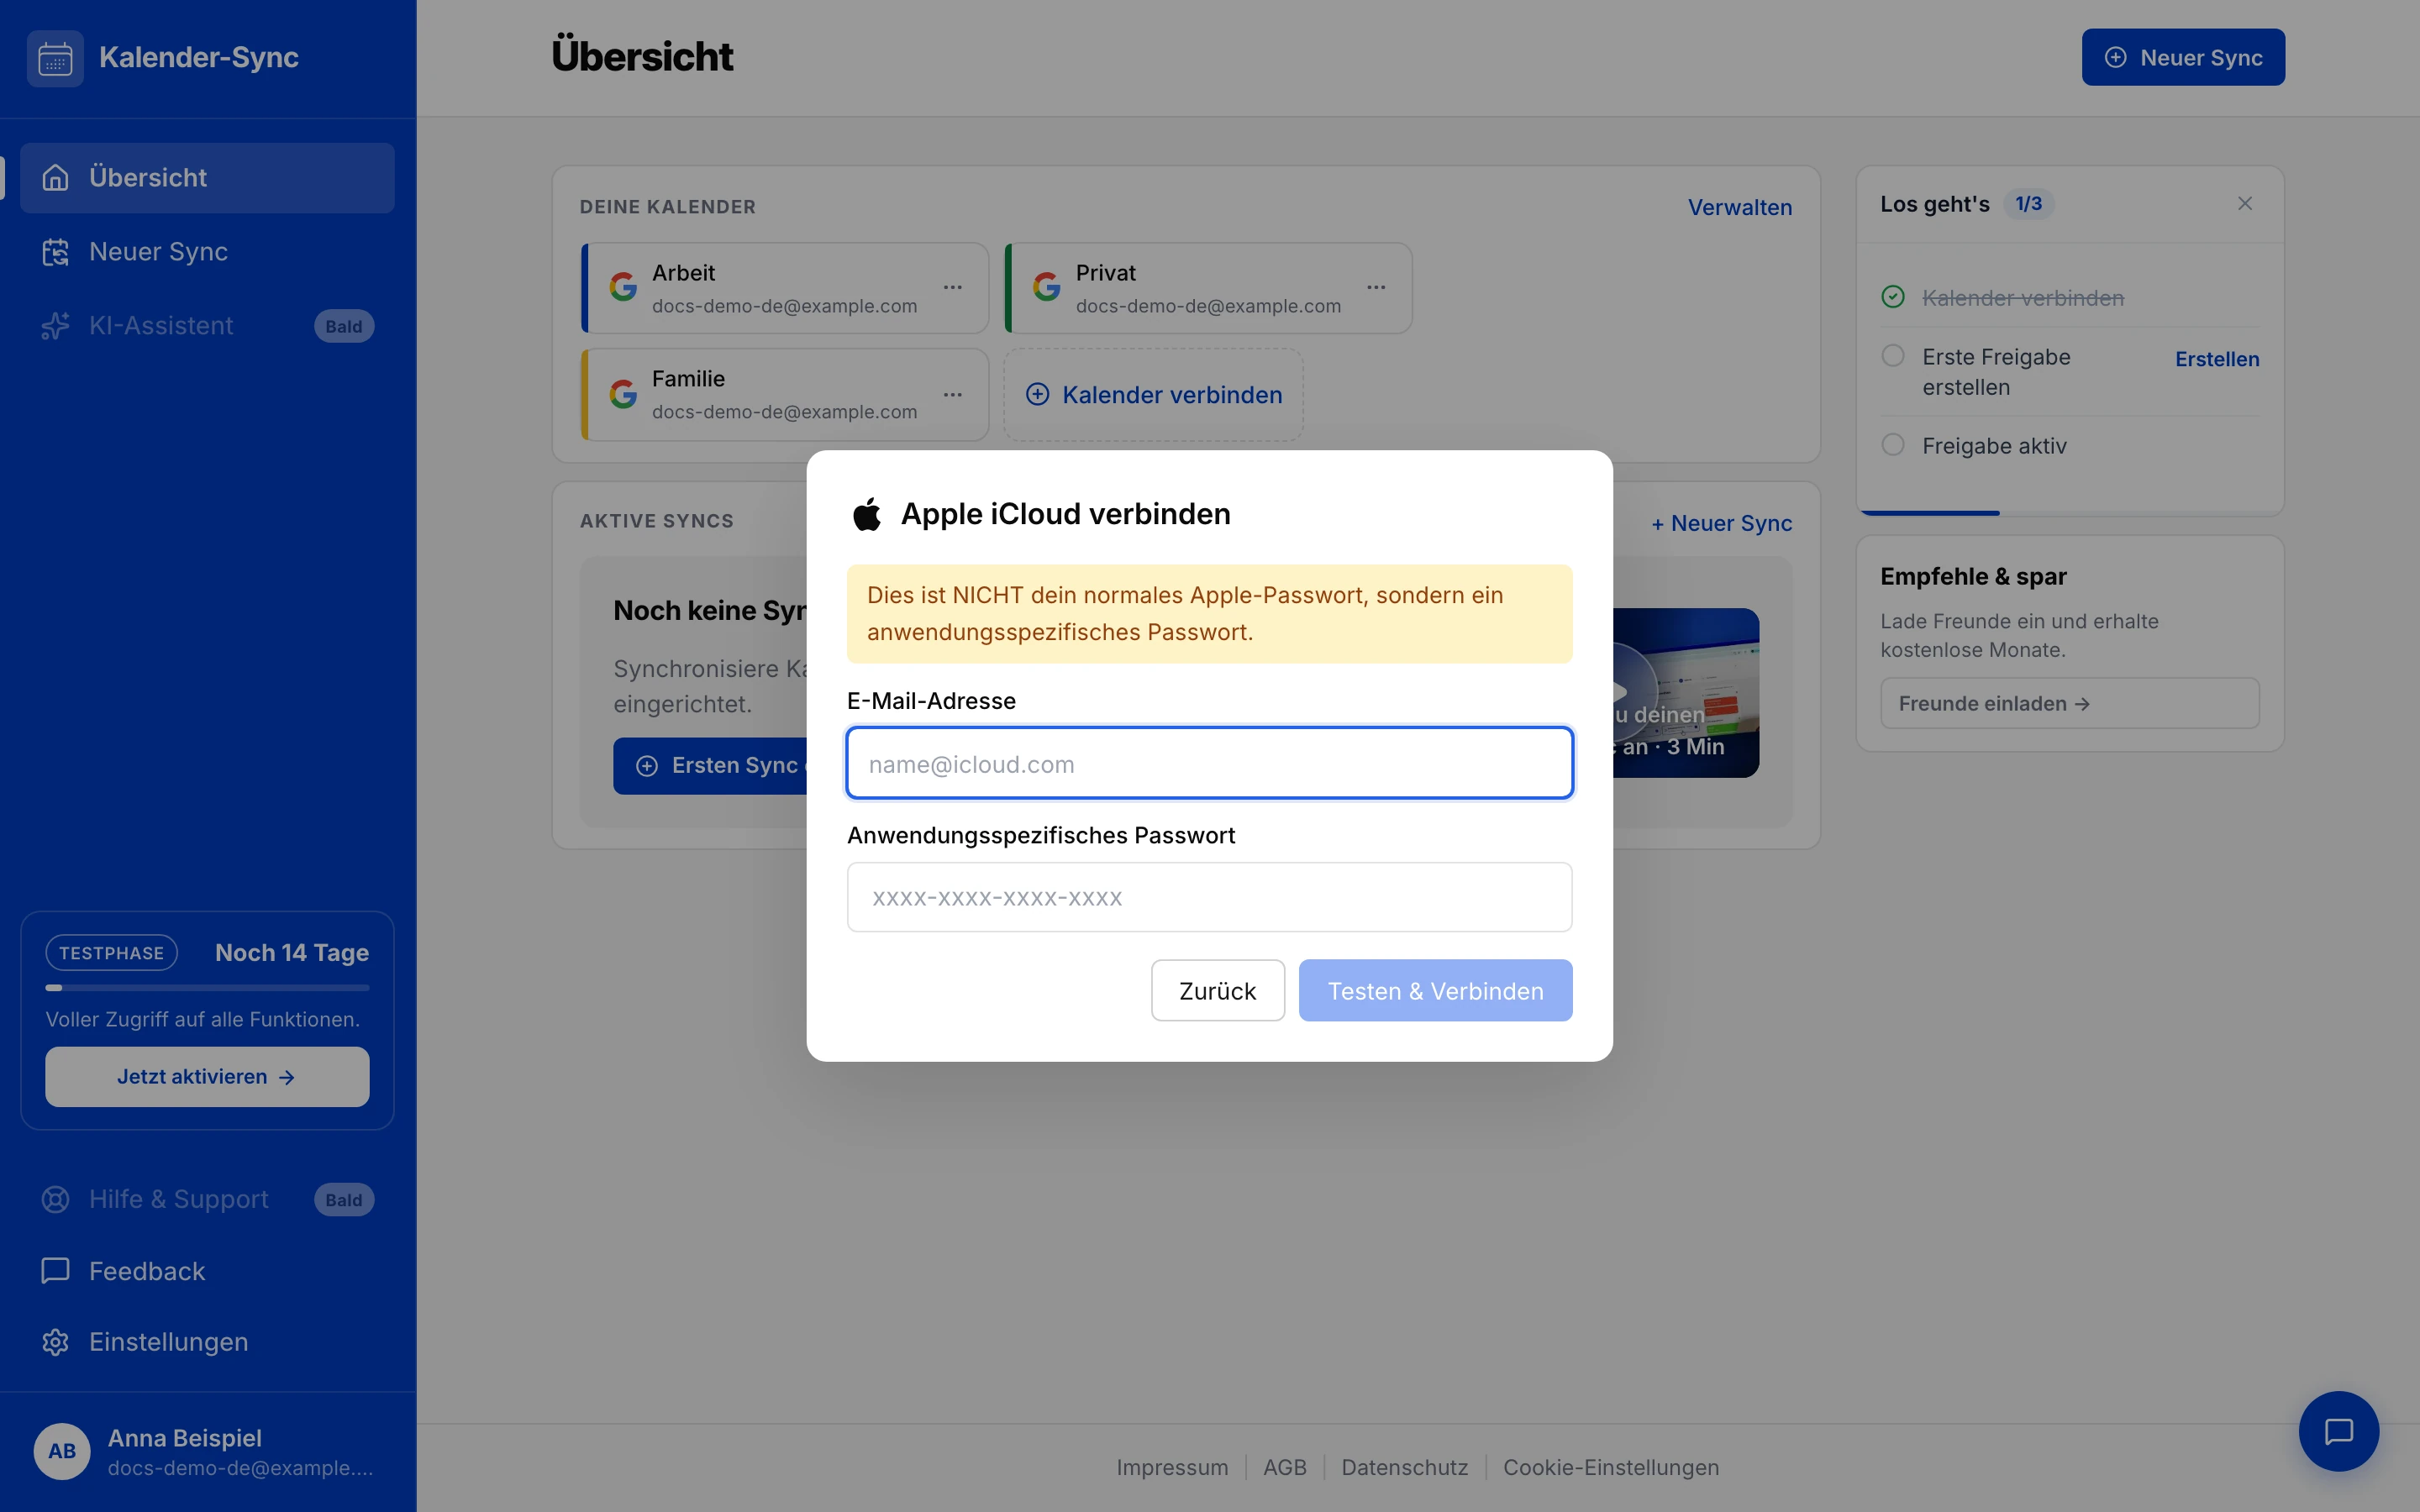Click the Apple logo in the dialog
Image resolution: width=2420 pixels, height=1512 pixels.
[867, 514]
